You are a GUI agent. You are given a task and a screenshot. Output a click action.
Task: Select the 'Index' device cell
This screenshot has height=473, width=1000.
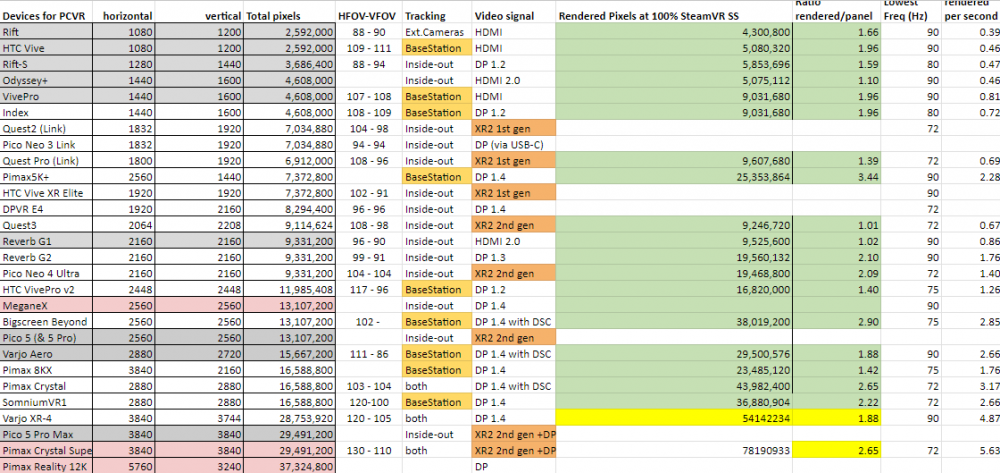[46, 112]
